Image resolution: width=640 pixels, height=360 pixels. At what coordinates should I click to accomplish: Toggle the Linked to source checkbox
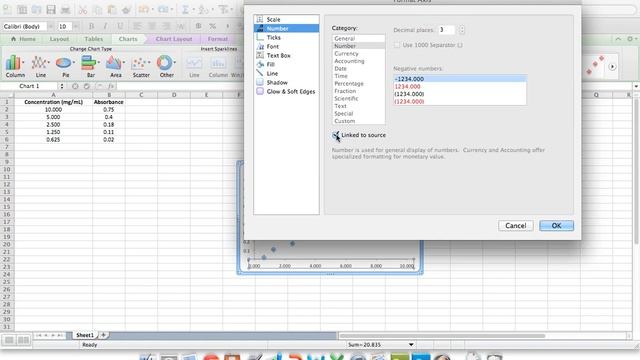[x=336, y=135]
